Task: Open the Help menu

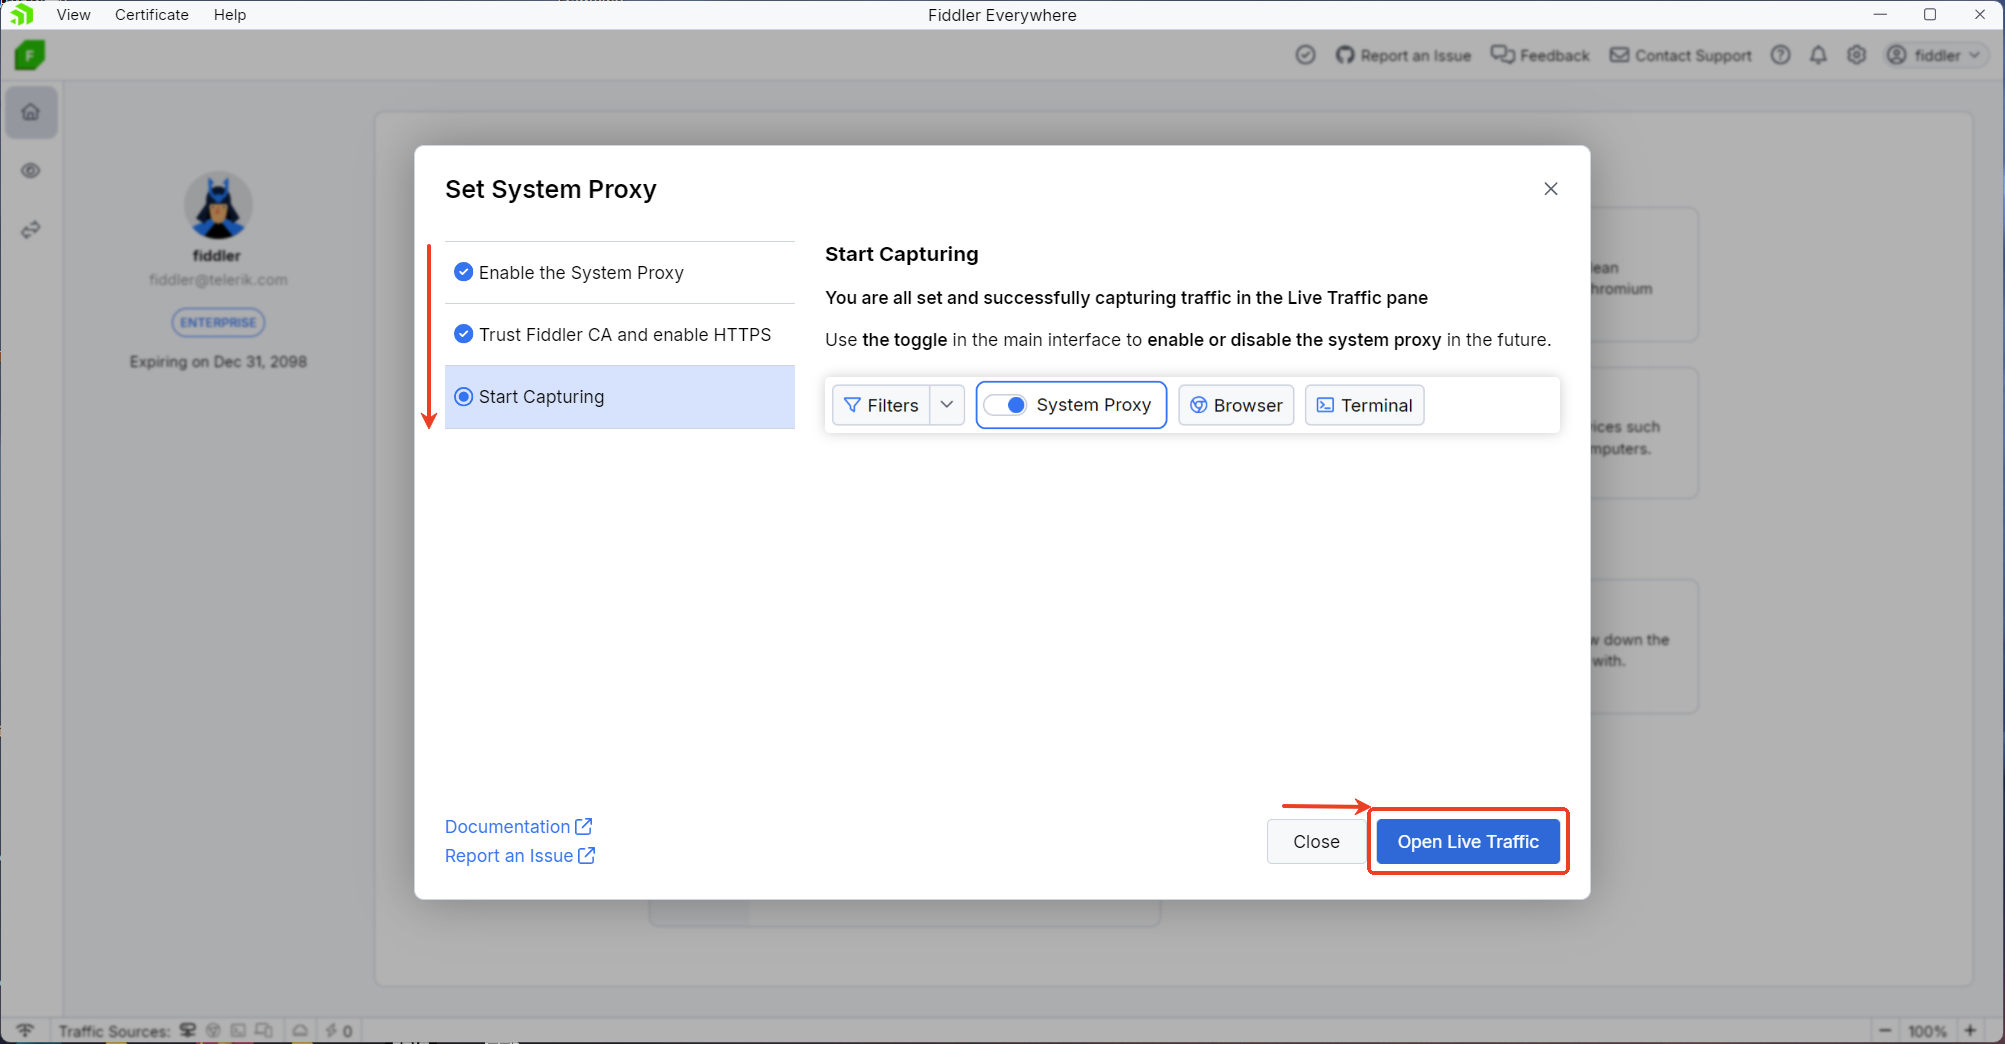Action: [x=230, y=14]
